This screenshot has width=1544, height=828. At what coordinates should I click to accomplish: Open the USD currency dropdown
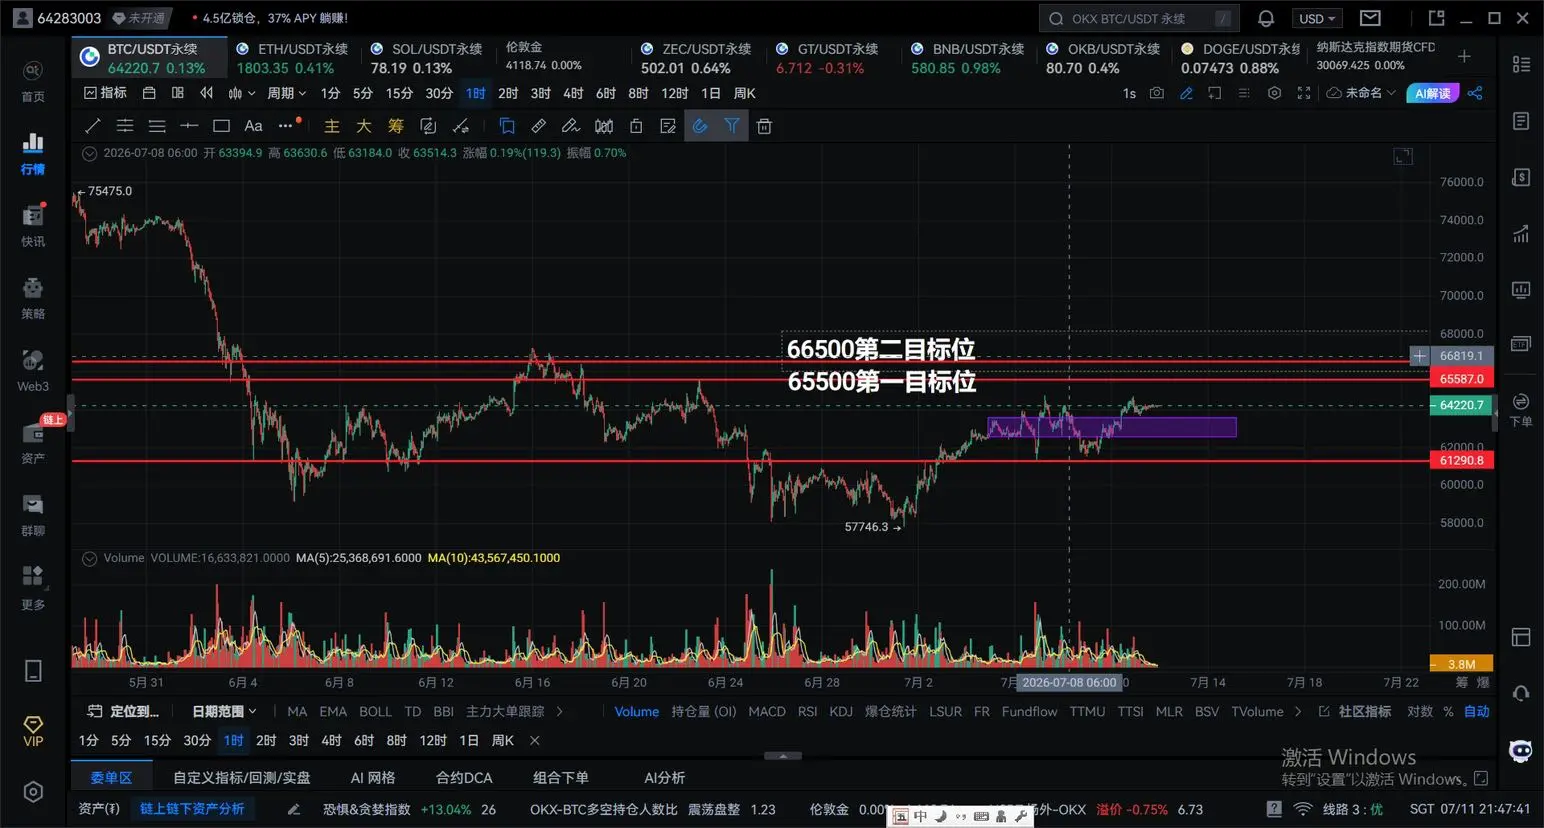tap(1317, 18)
